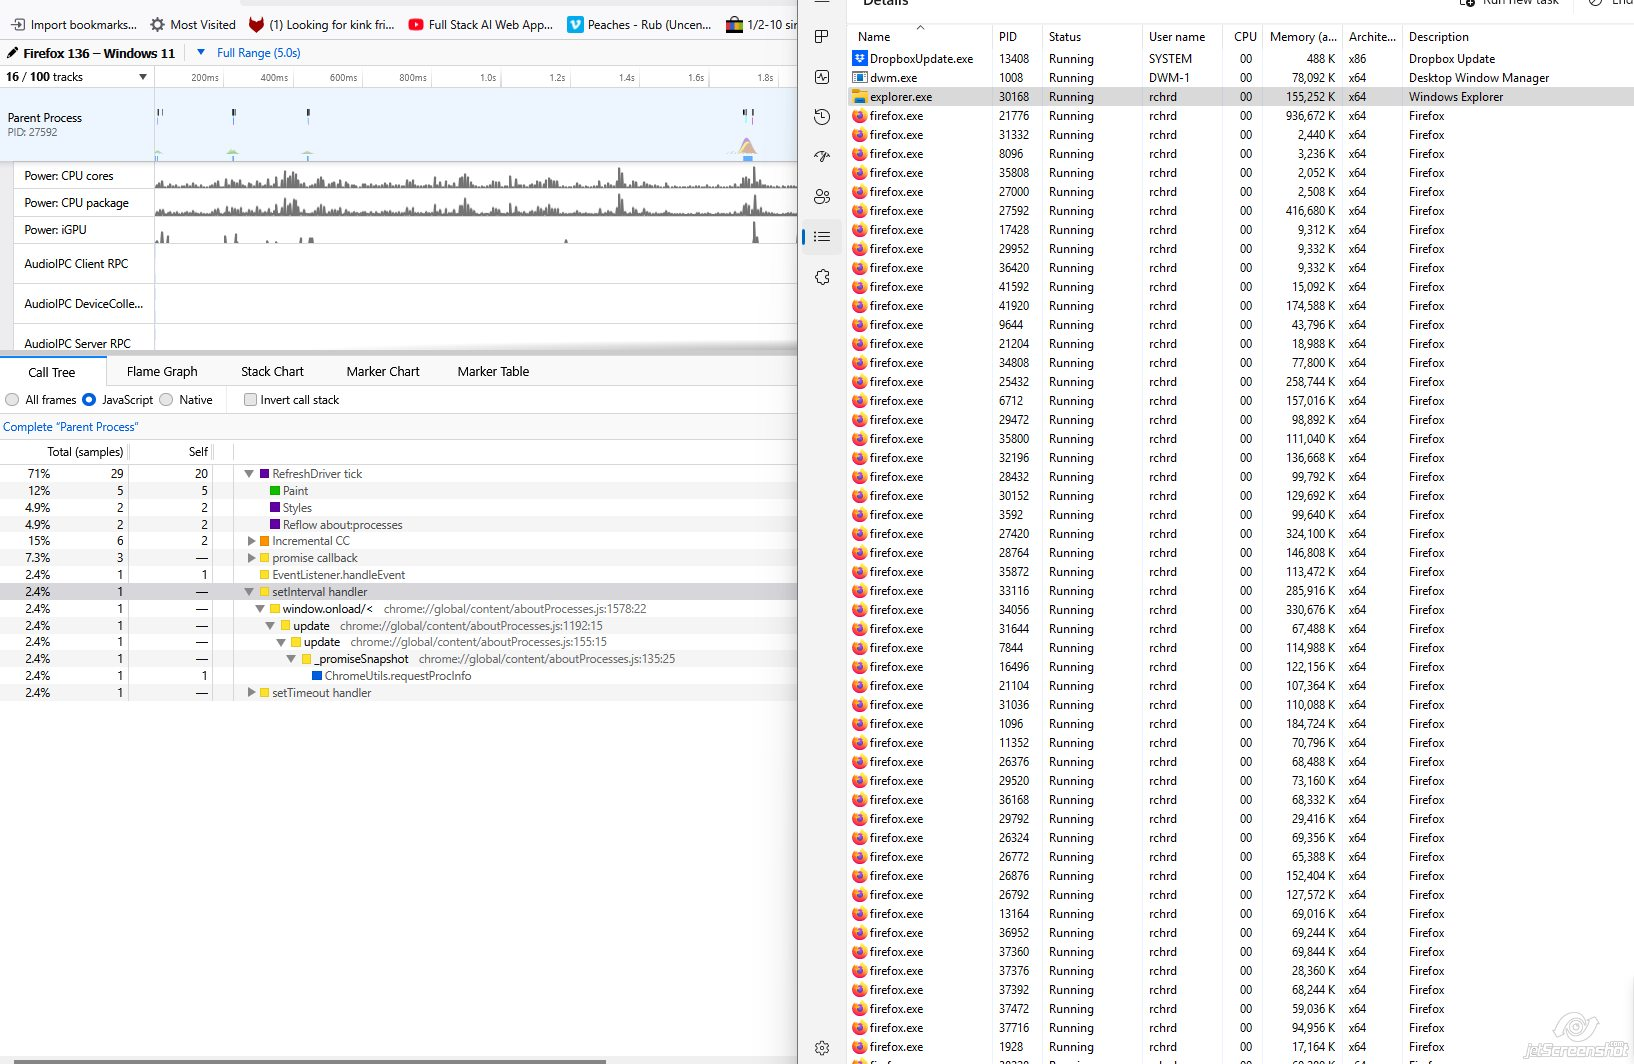The height and width of the screenshot is (1064, 1634).
Task: Switch to the Marker Chart tab
Action: pyautogui.click(x=383, y=372)
